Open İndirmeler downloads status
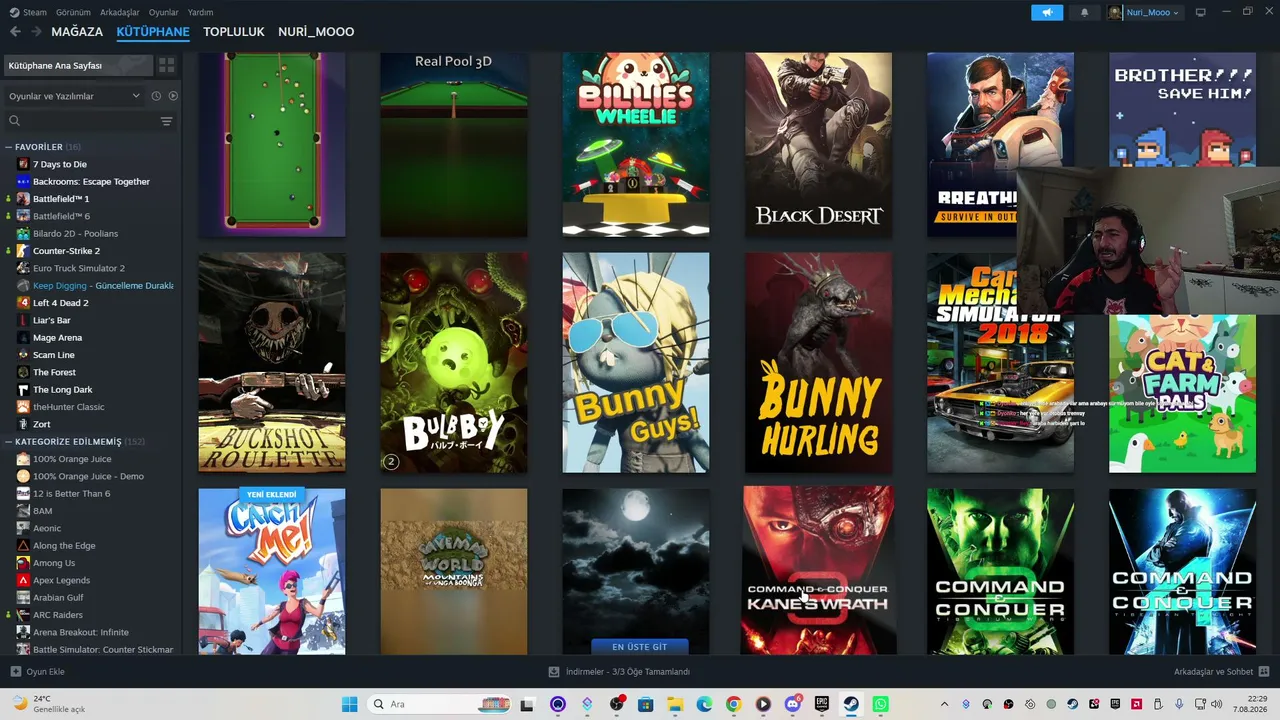This screenshot has width=1280, height=720. [x=620, y=672]
